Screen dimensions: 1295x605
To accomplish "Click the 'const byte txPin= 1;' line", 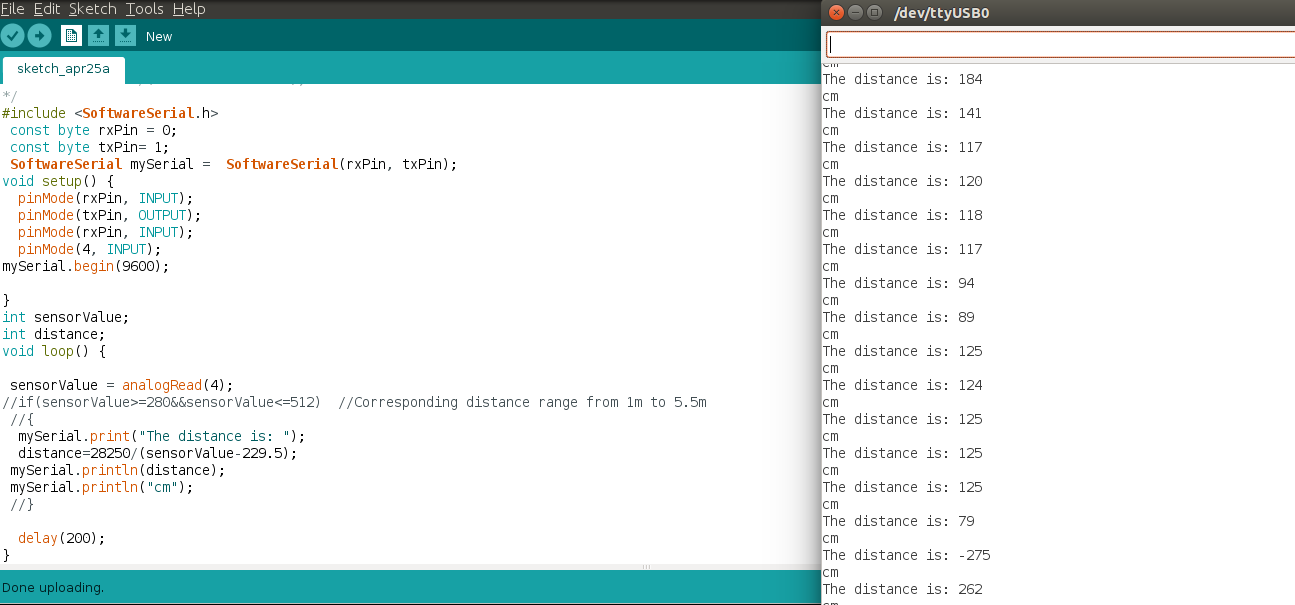I will click(89, 147).
